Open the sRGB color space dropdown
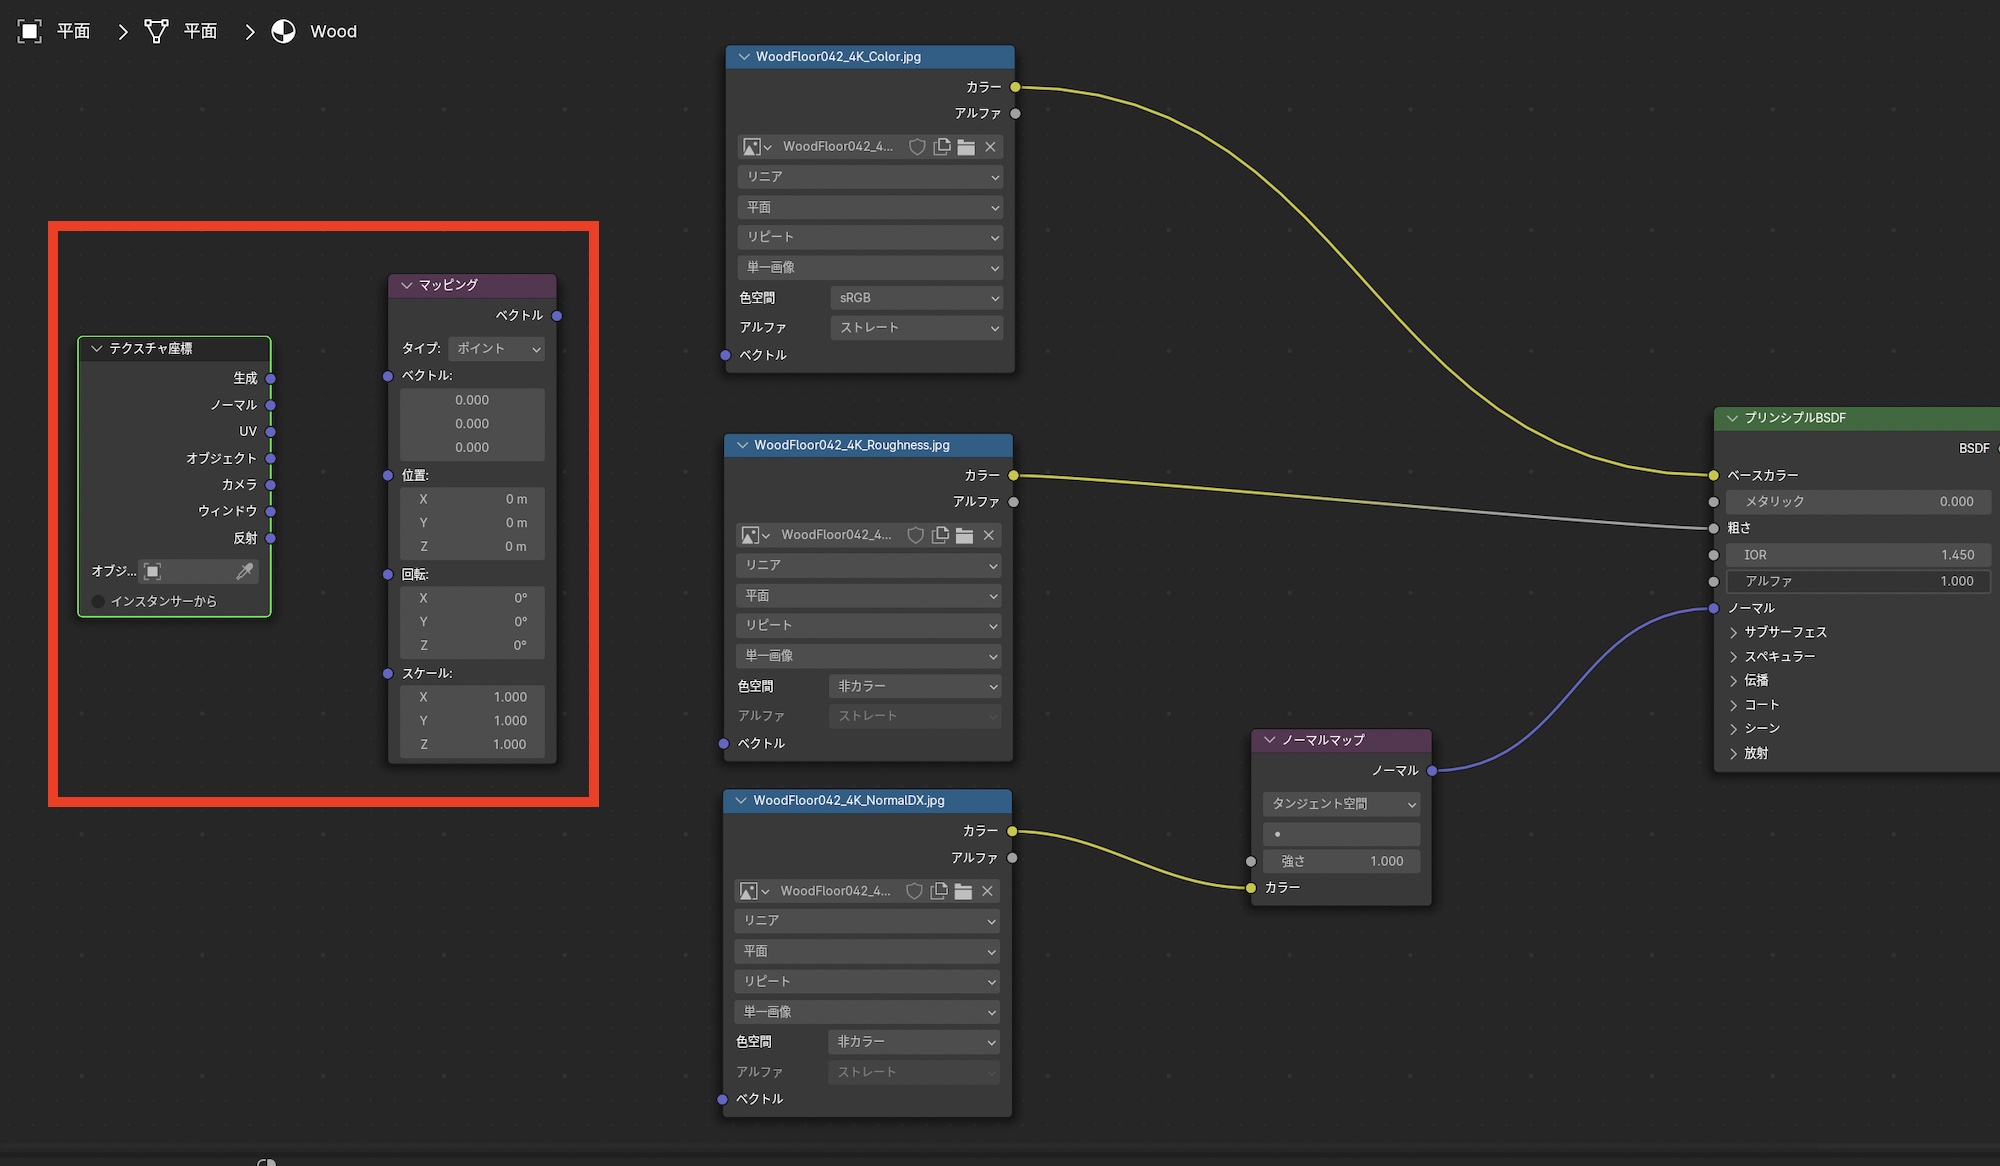The image size is (2000, 1166). click(x=916, y=298)
